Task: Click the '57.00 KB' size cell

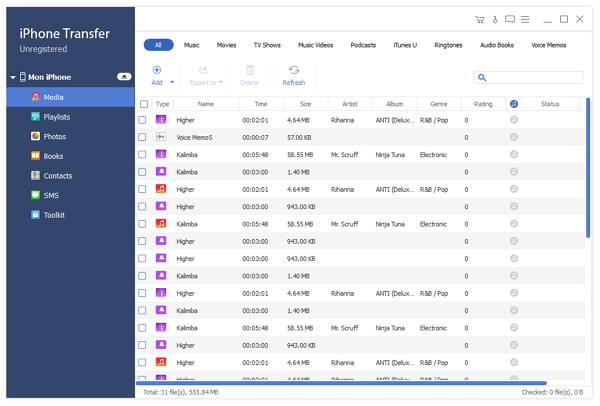Action: click(299, 137)
